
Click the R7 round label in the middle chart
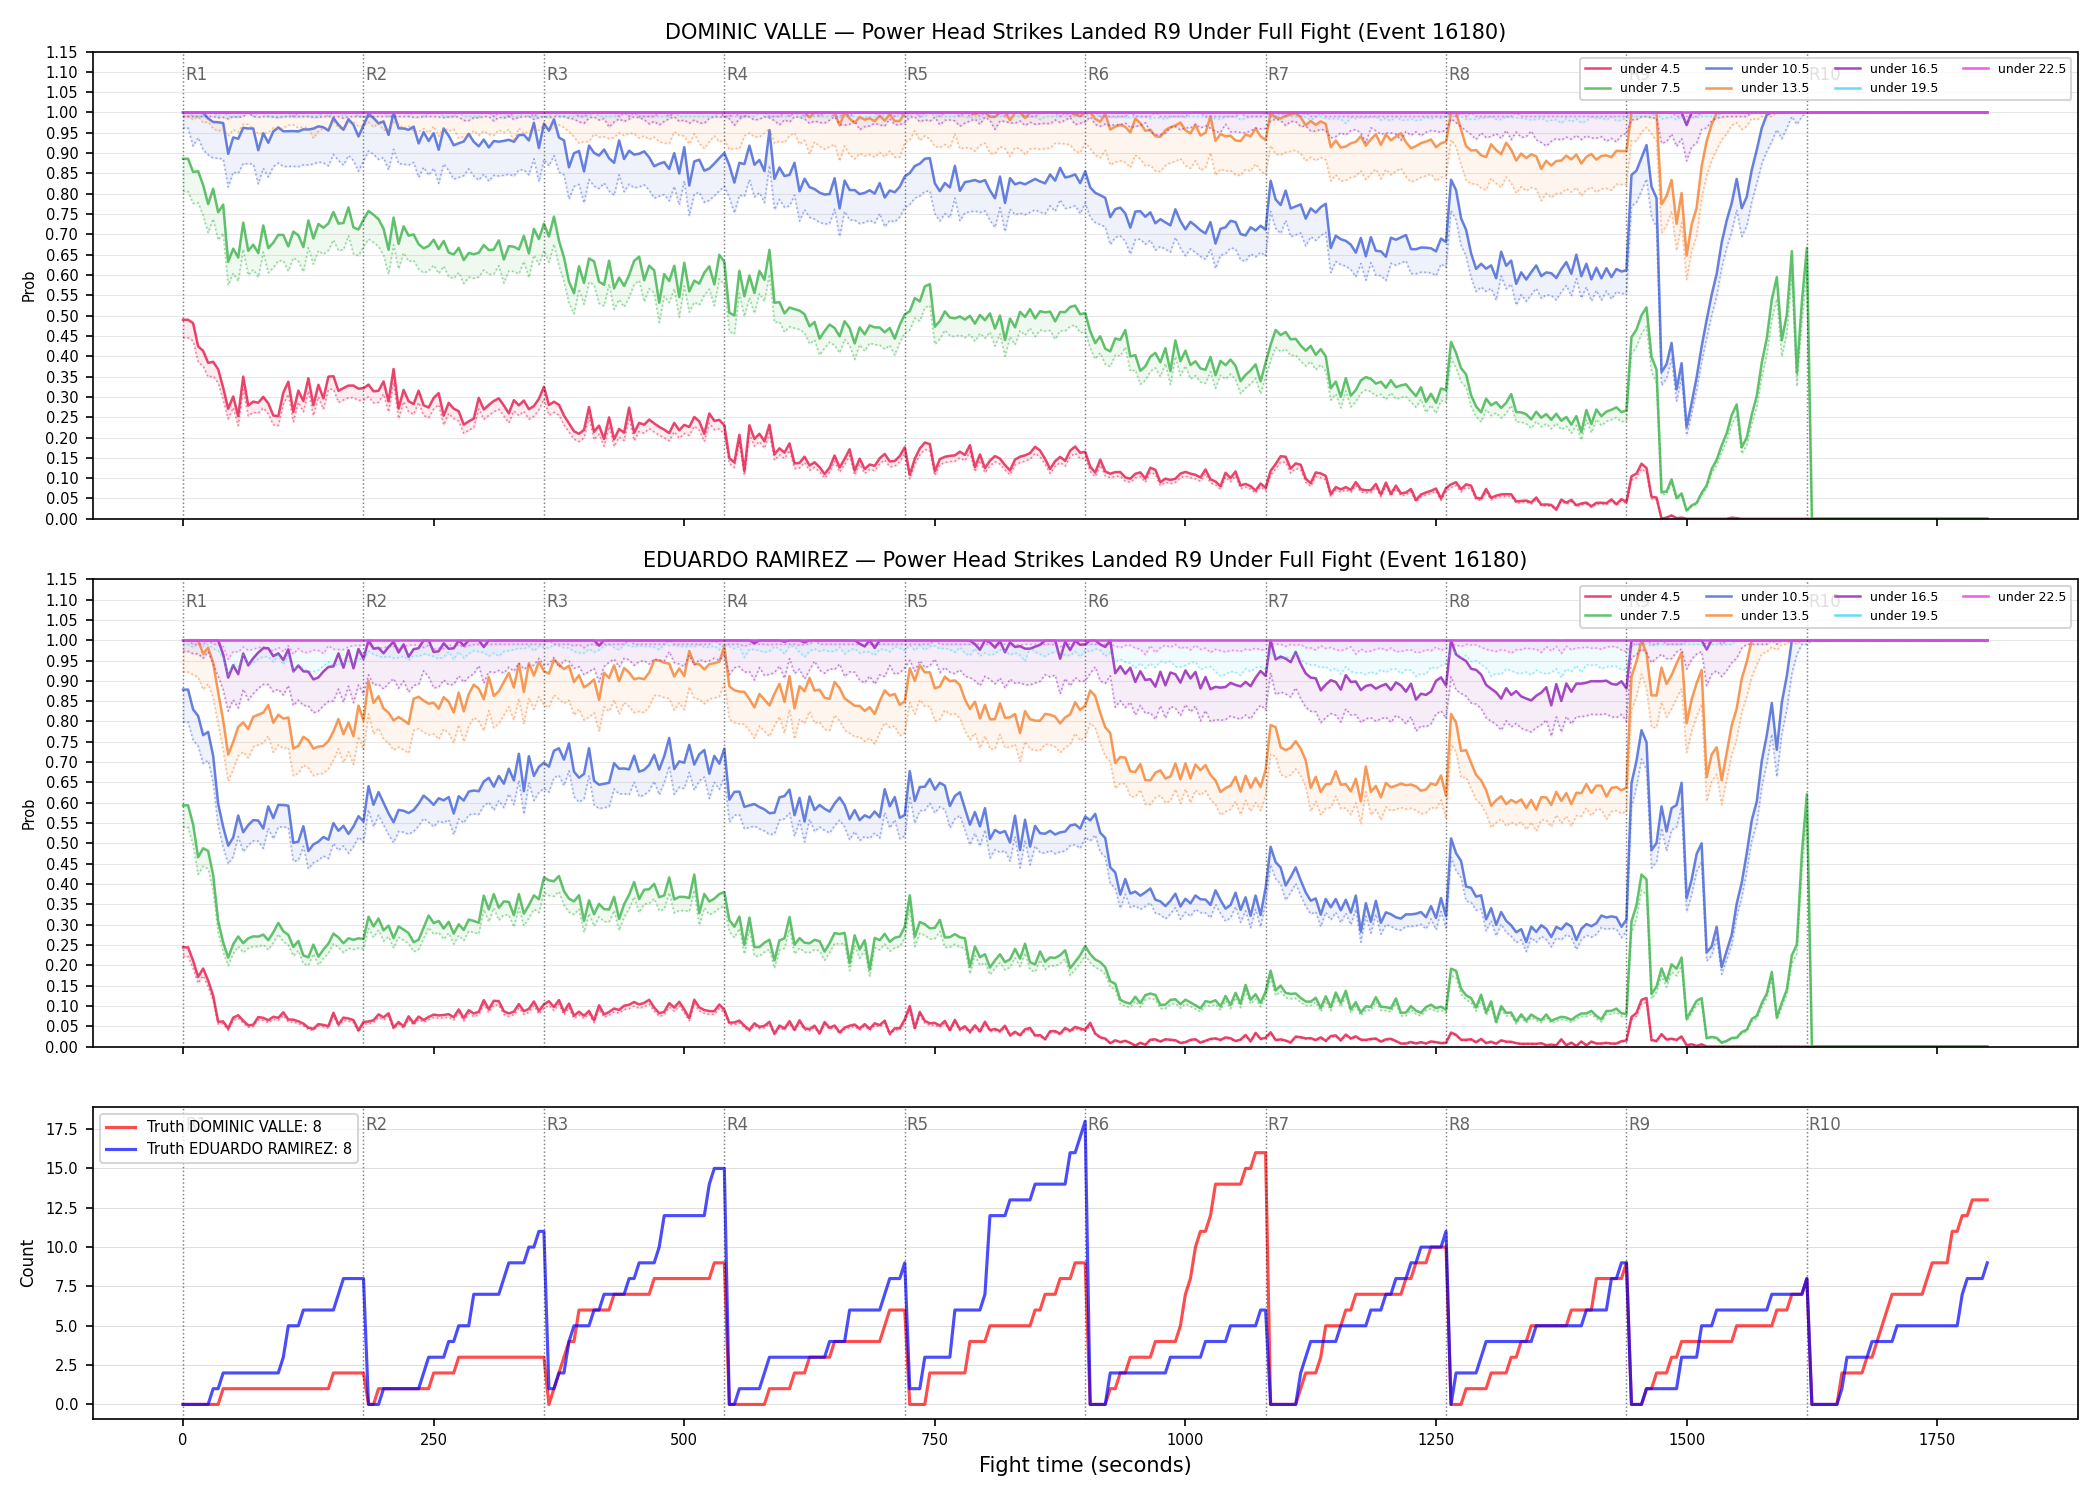[x=1278, y=601]
